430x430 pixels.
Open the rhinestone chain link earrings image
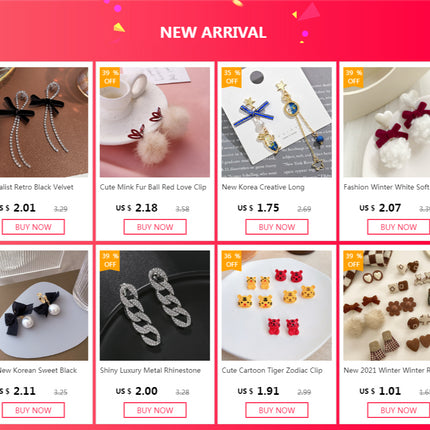pyautogui.click(x=155, y=305)
